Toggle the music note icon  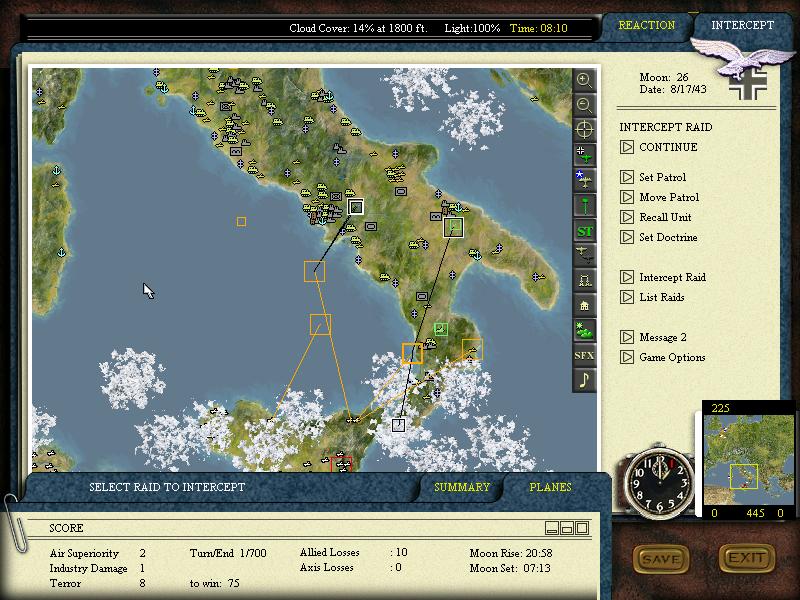(584, 380)
